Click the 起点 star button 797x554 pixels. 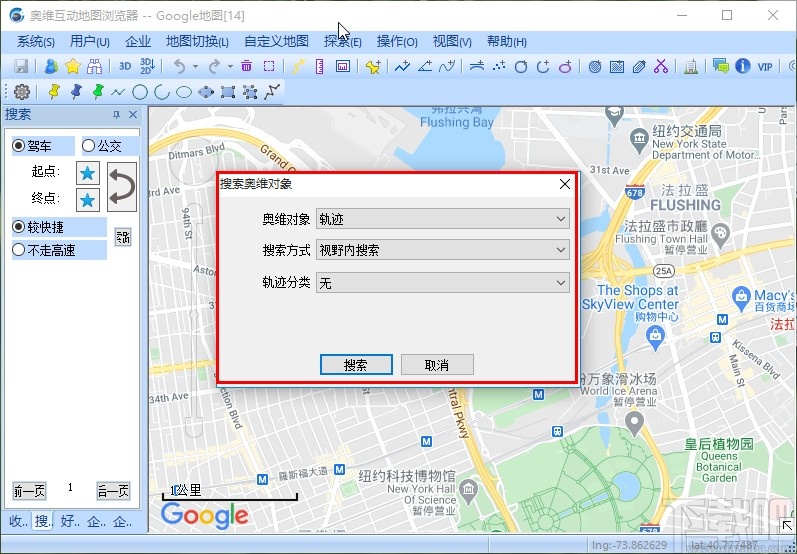87,173
